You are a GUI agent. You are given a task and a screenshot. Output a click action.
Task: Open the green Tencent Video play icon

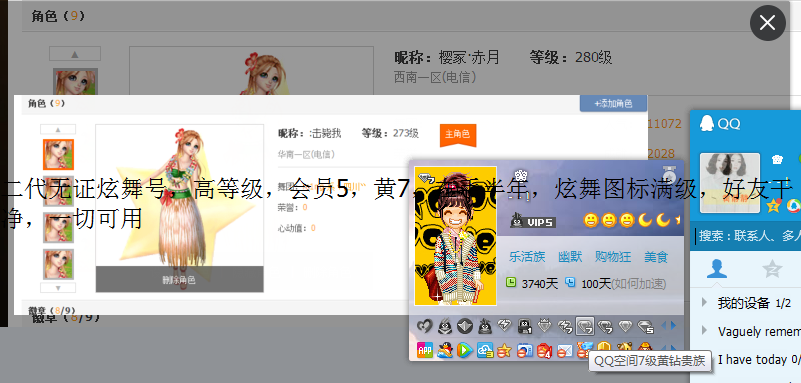(464, 350)
